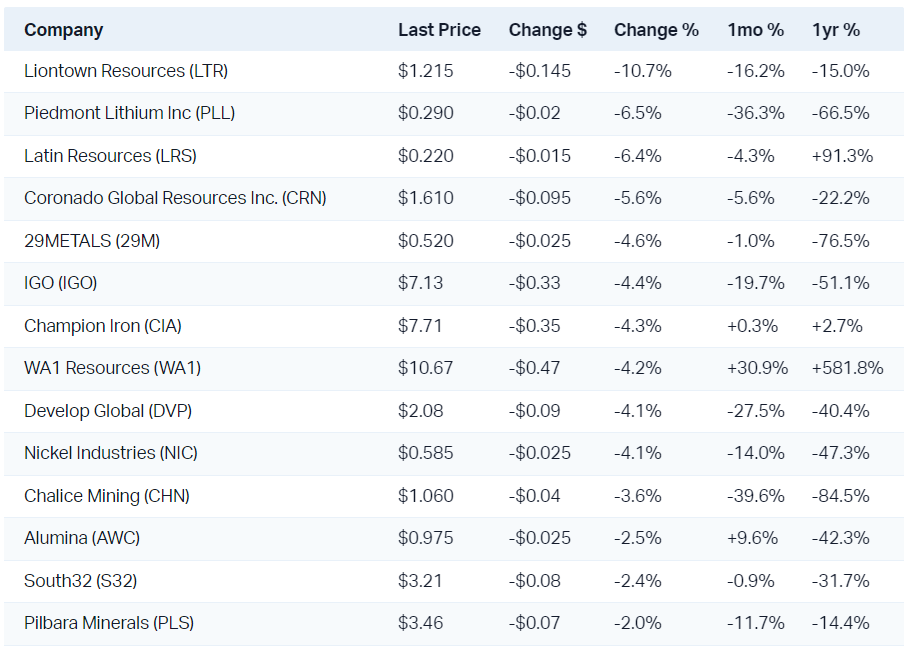Sort by the 1yr % column header

click(836, 30)
